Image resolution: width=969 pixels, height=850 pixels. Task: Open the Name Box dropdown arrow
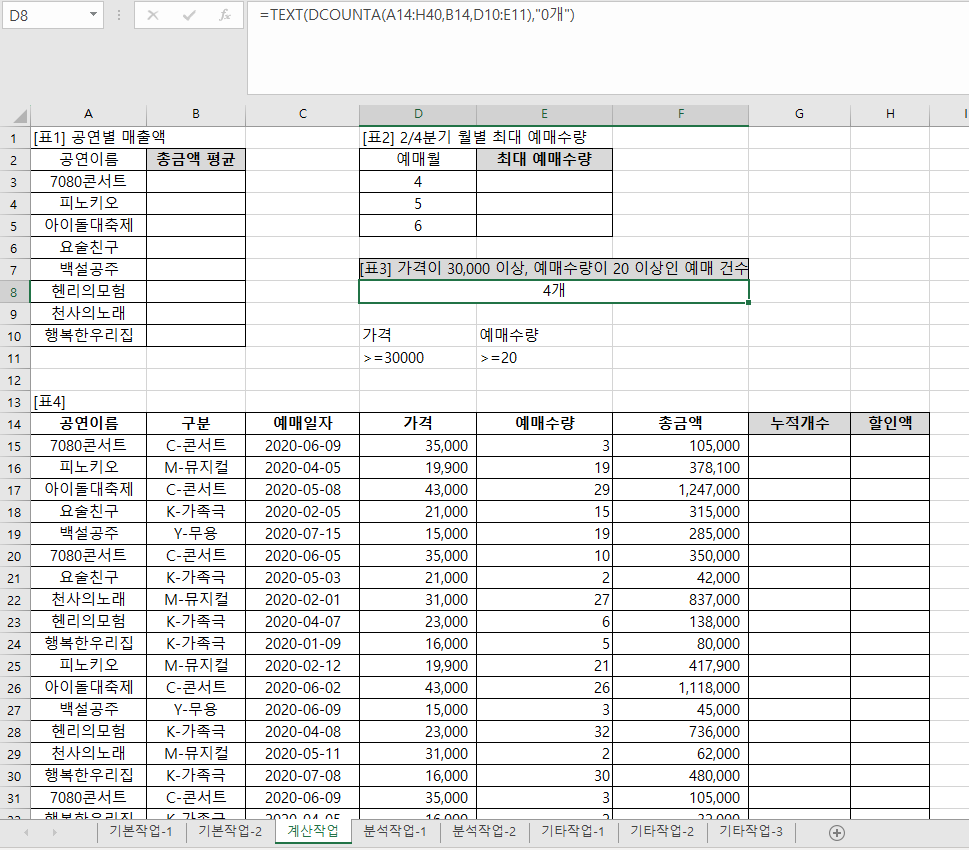coord(93,15)
